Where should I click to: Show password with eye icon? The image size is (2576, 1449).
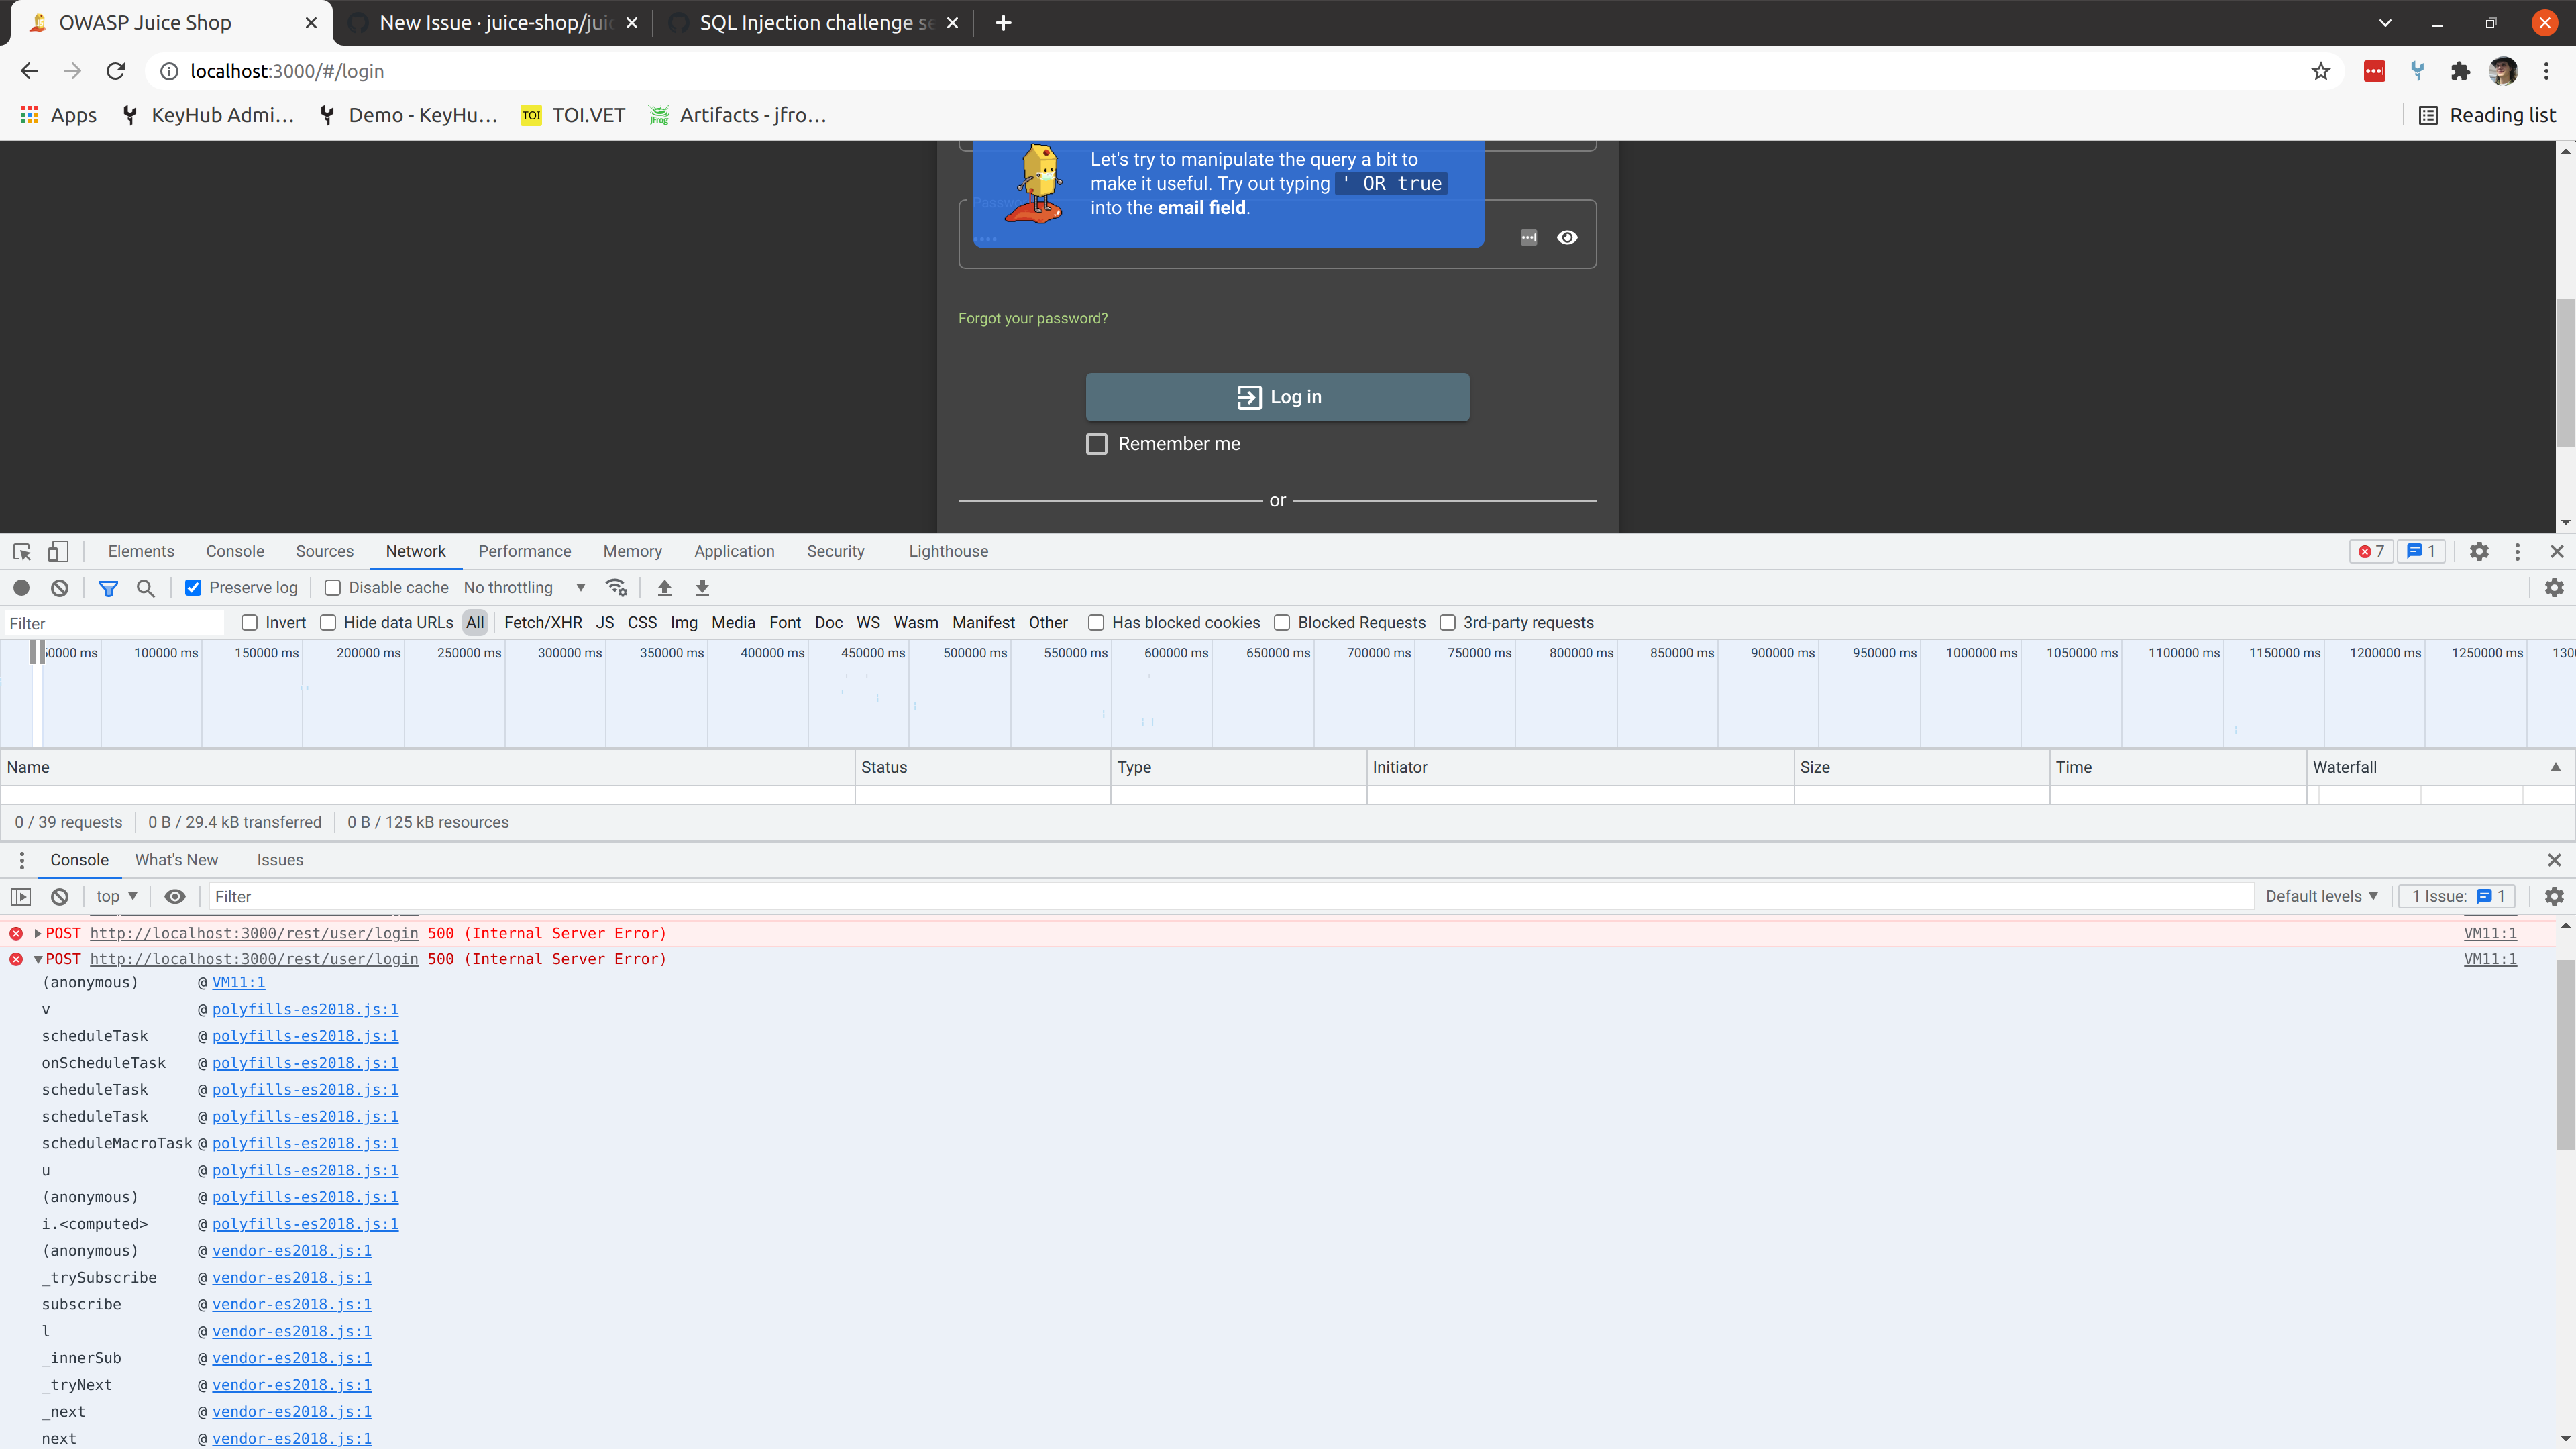click(x=1567, y=237)
